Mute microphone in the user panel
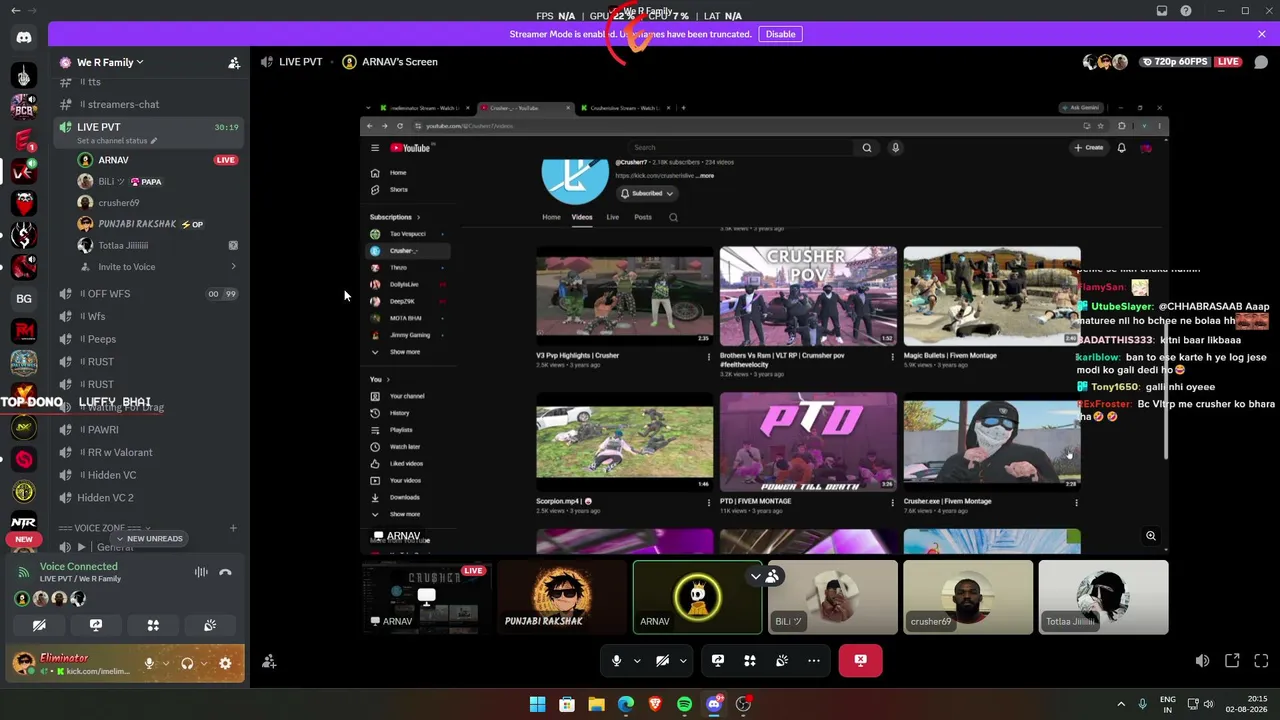Image resolution: width=1280 pixels, height=720 pixels. coord(149,663)
